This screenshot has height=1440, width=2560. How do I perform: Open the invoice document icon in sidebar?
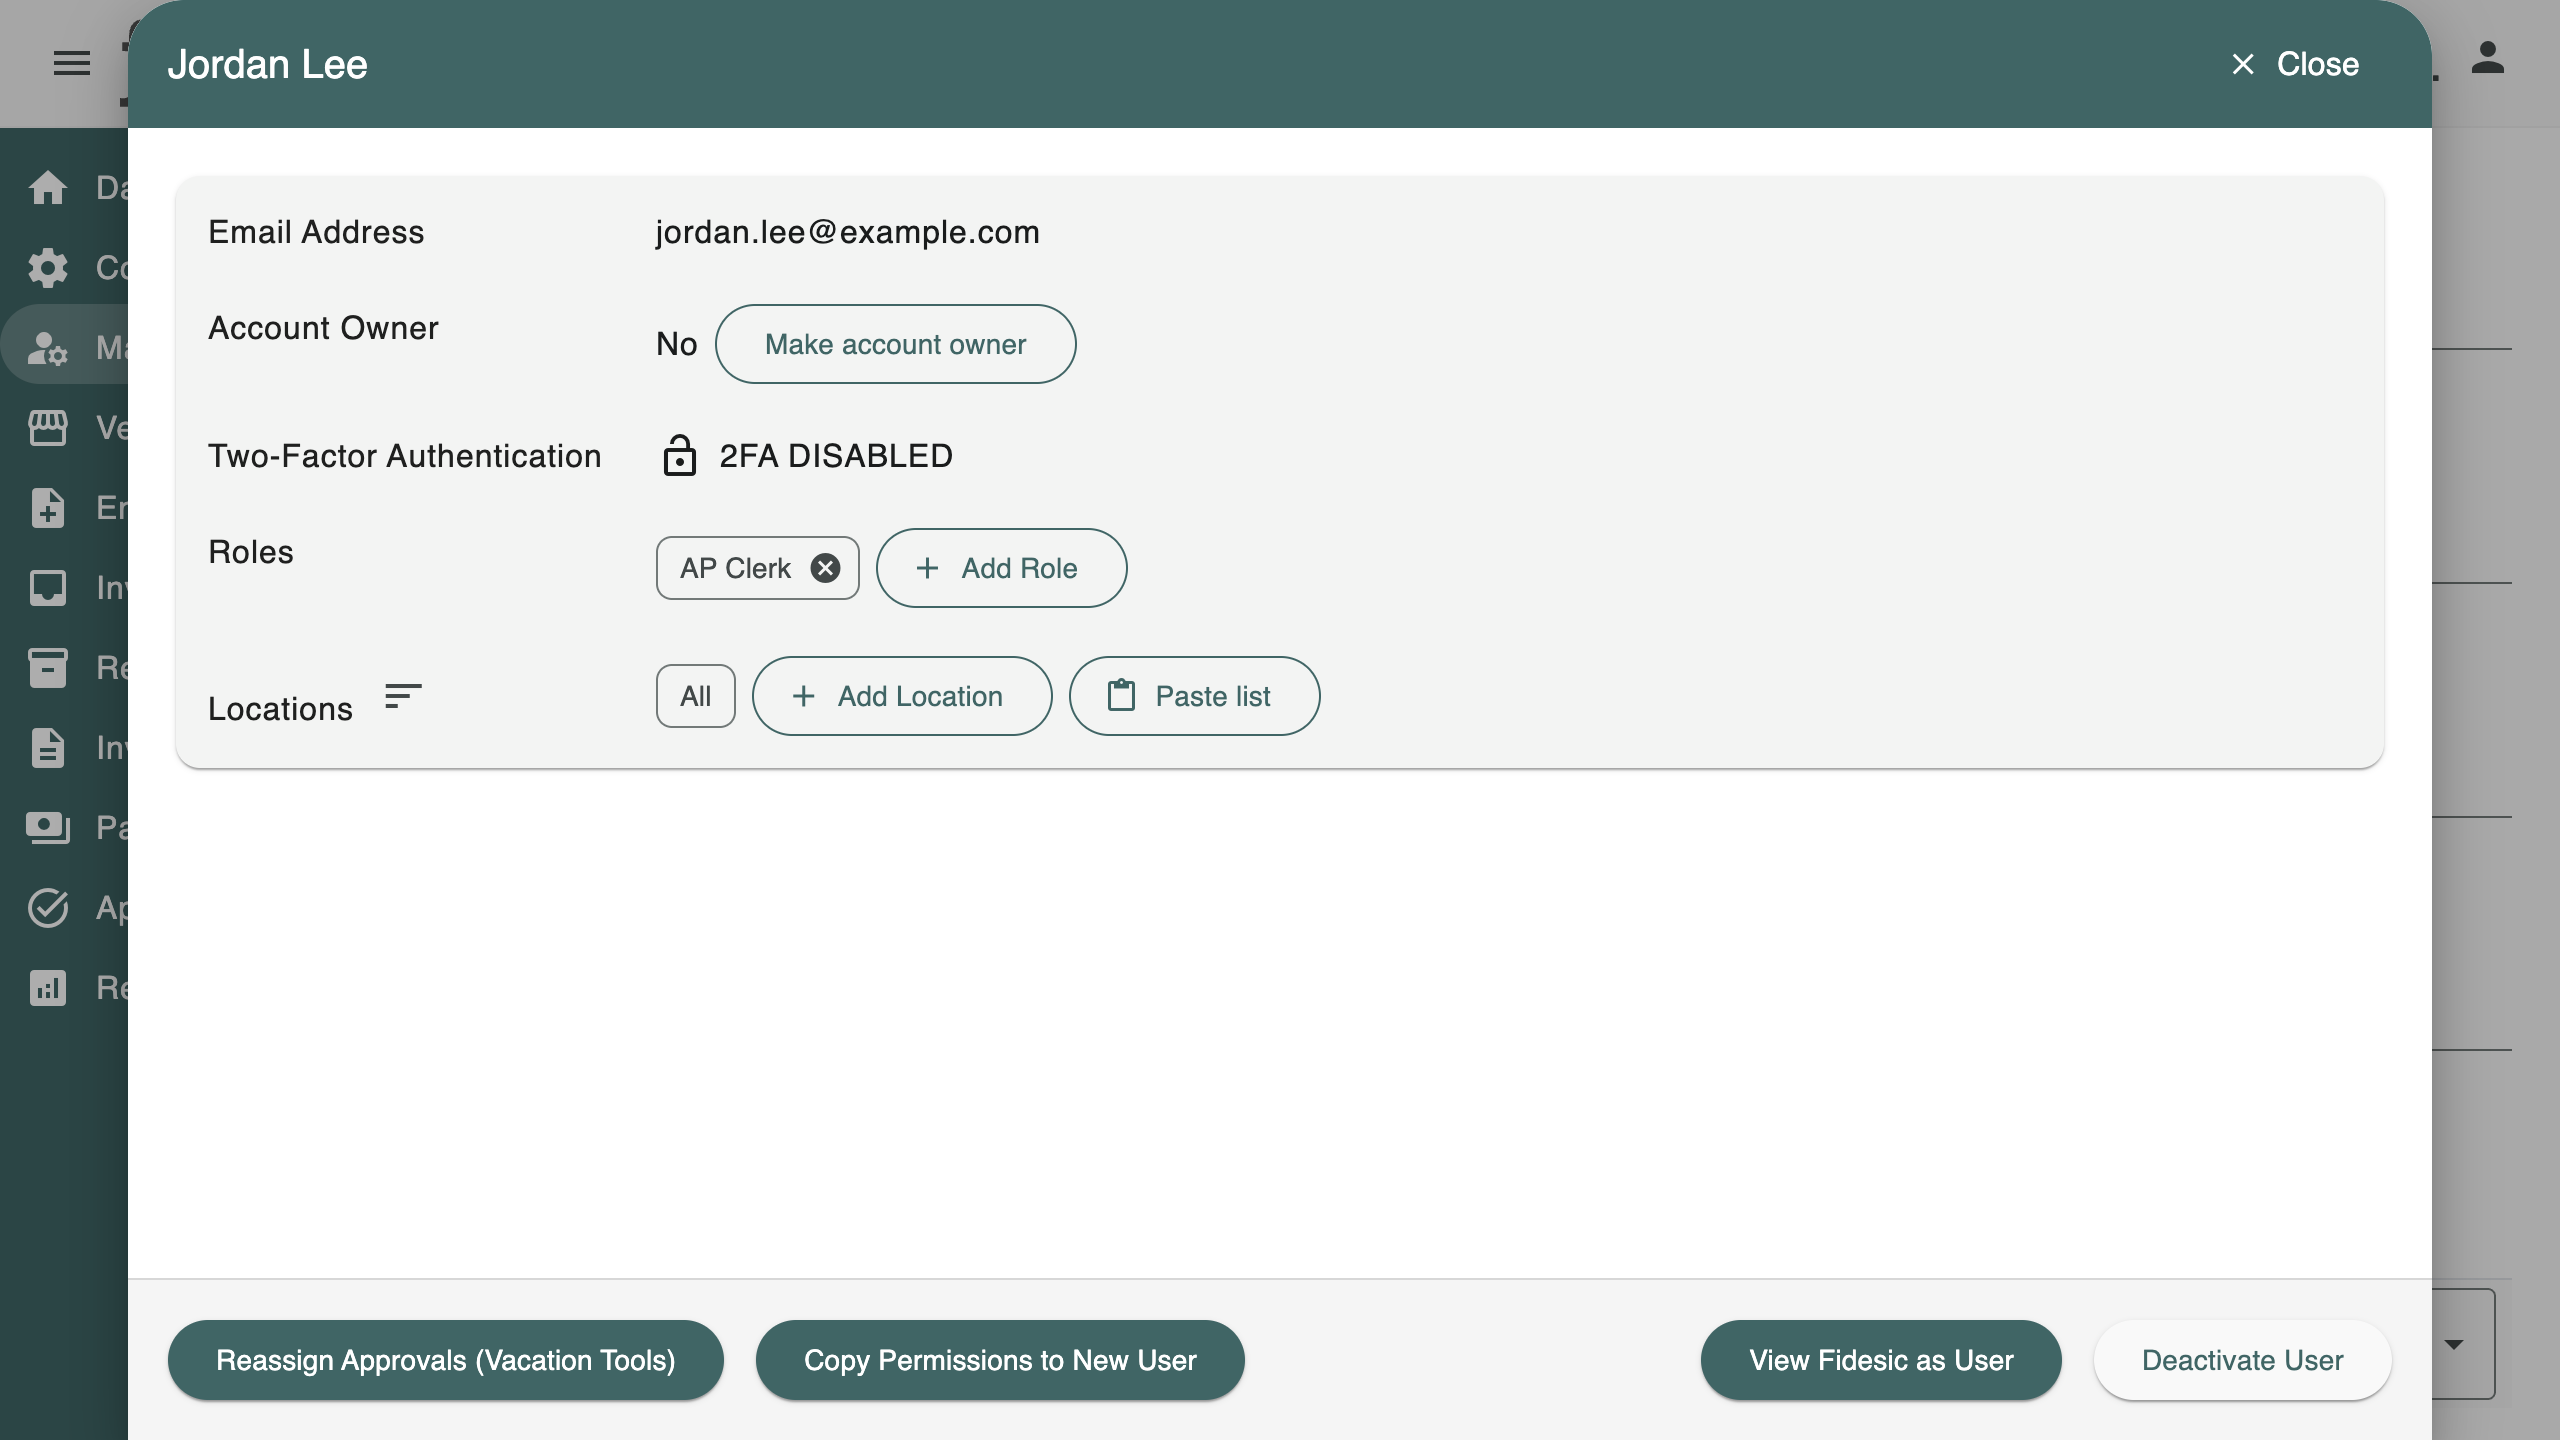(x=48, y=748)
